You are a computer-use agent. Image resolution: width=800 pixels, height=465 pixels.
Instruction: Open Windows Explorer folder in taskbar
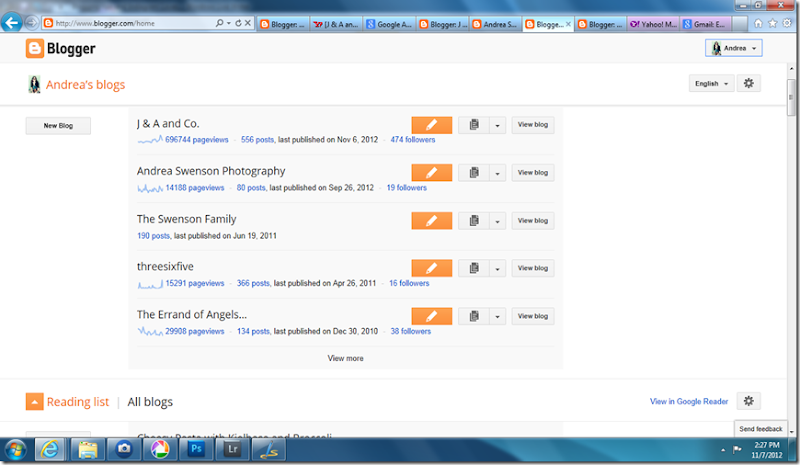pyautogui.click(x=87, y=449)
